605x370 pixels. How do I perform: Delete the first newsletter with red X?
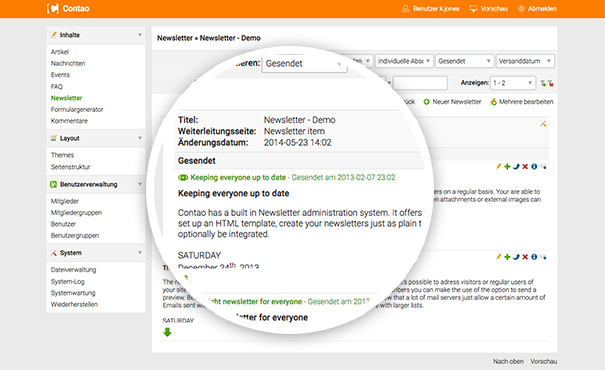[525, 167]
